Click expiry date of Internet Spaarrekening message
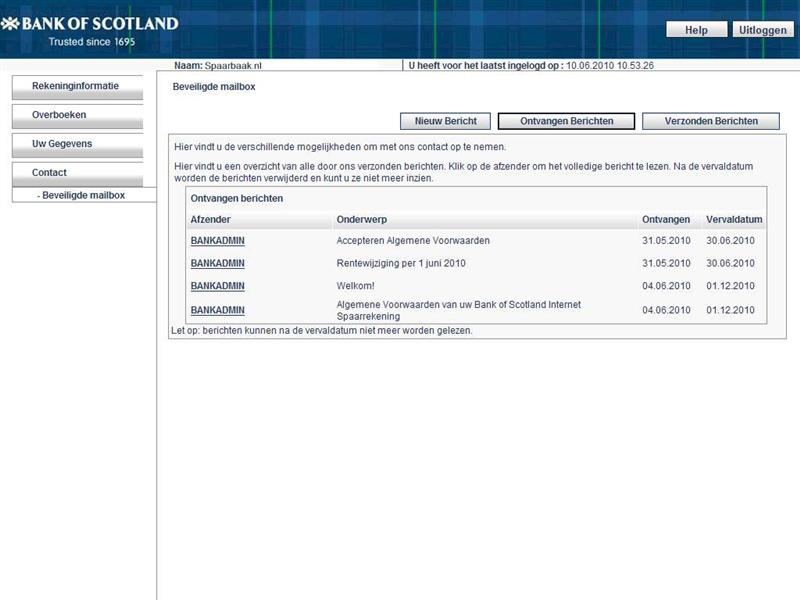Image resolution: width=800 pixels, height=600 pixels. (730, 310)
